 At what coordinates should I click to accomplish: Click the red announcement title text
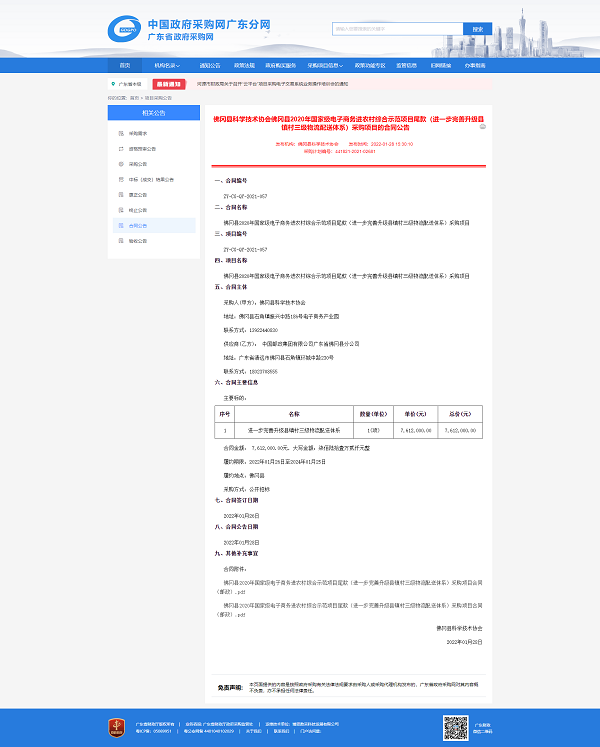click(348, 123)
